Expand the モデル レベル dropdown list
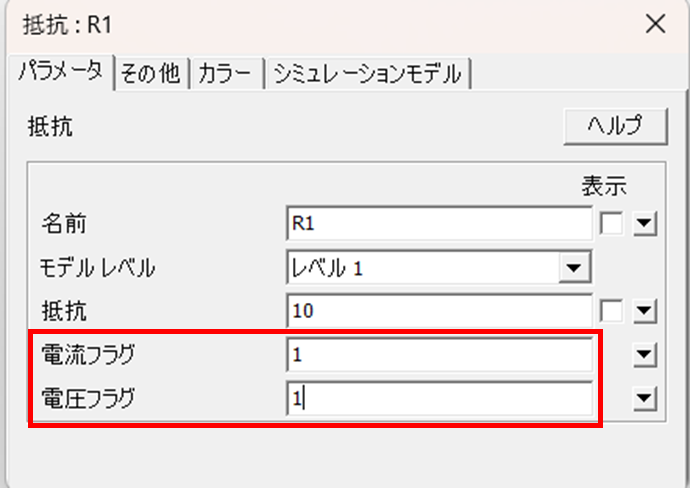 pyautogui.click(x=573, y=268)
